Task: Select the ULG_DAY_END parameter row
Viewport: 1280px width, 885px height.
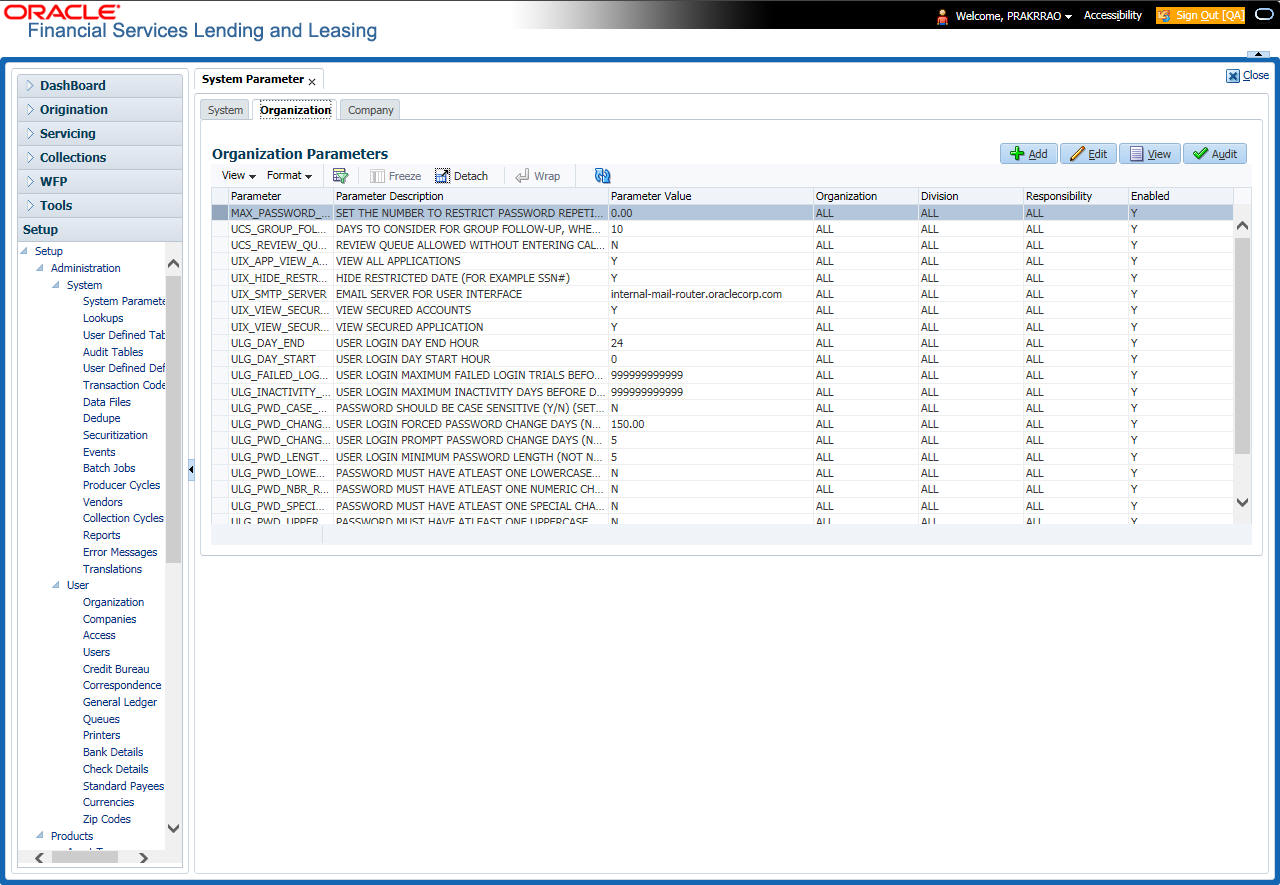Action: 722,343
